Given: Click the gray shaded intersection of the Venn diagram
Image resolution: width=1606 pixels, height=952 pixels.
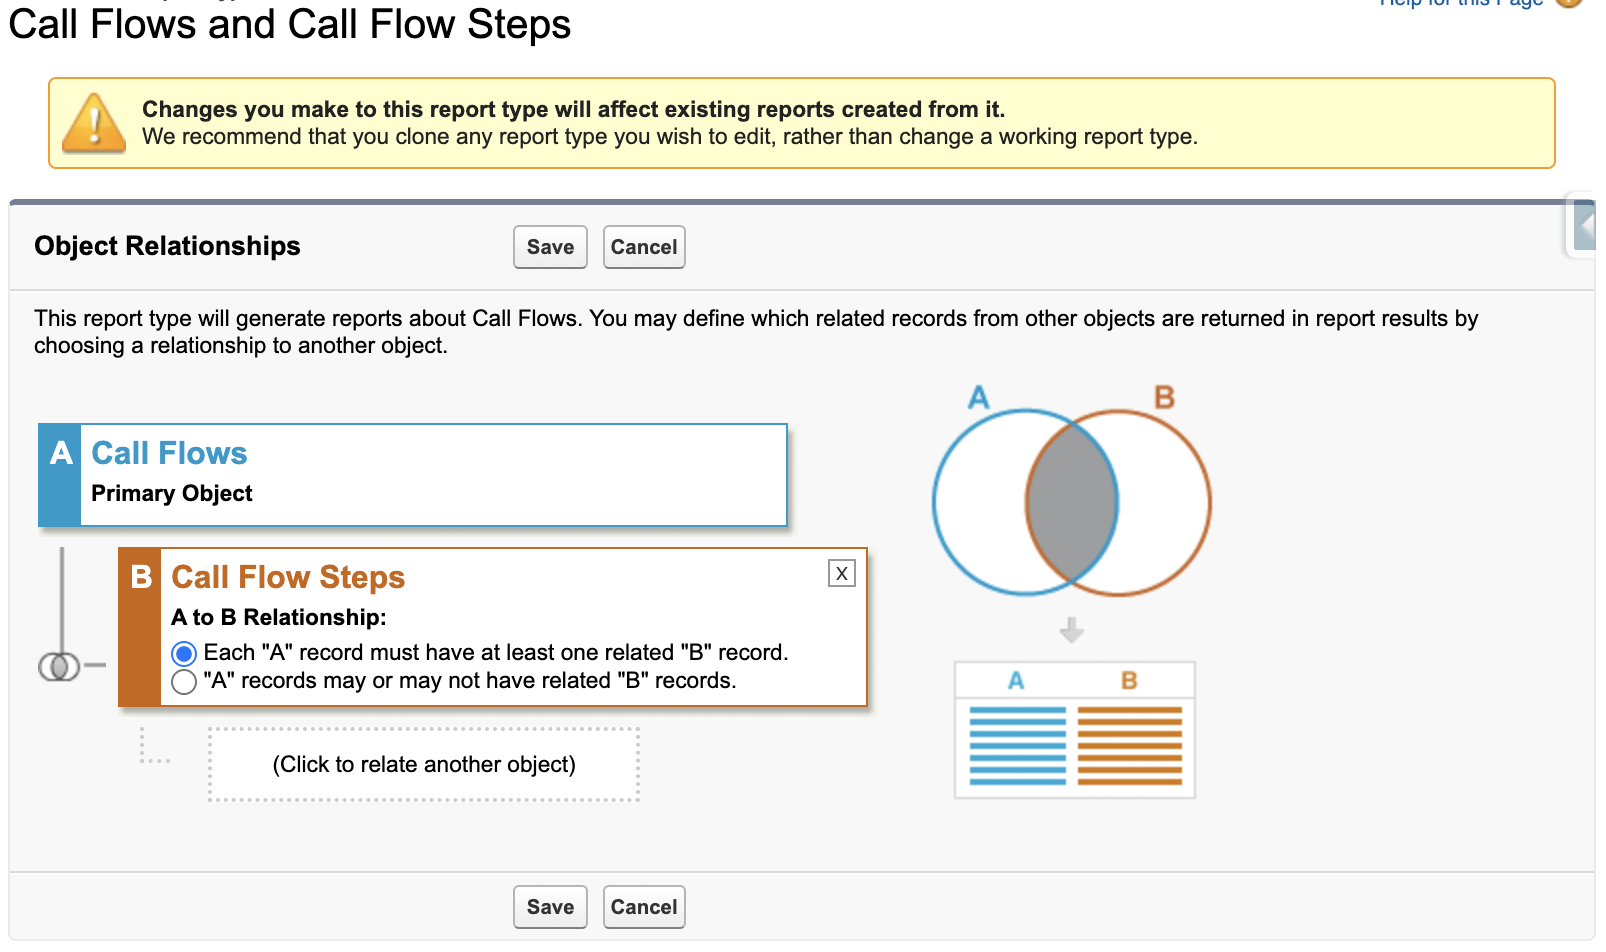Looking at the screenshot, I should pos(1071,502).
